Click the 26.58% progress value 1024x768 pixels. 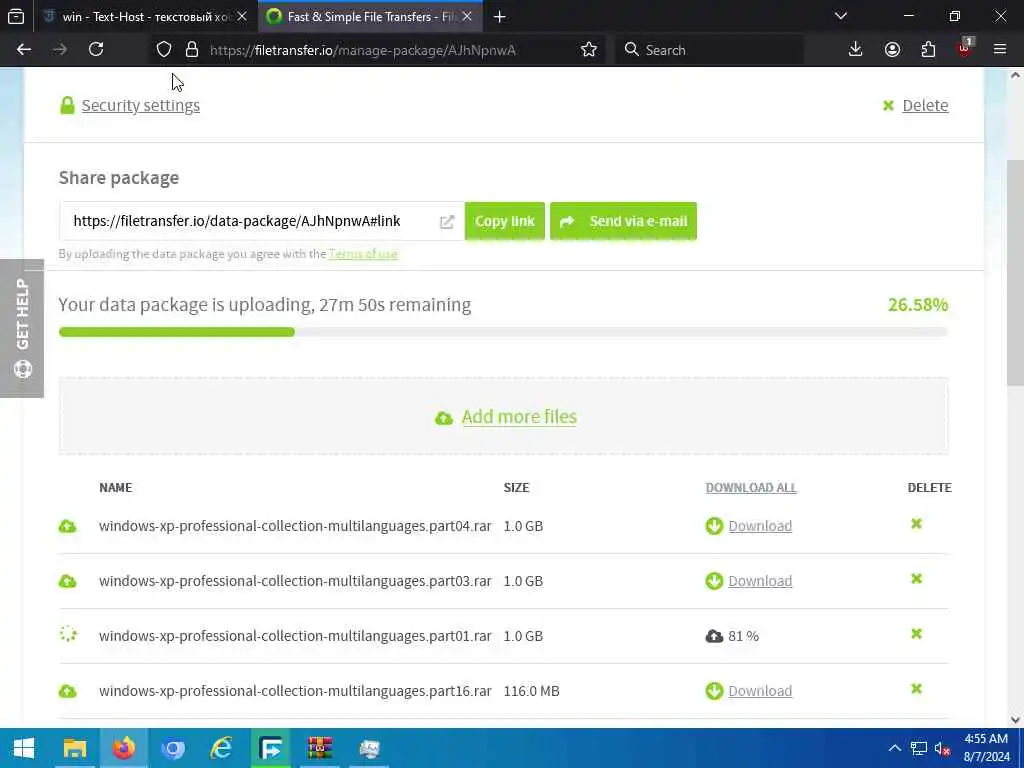pyautogui.click(x=918, y=304)
